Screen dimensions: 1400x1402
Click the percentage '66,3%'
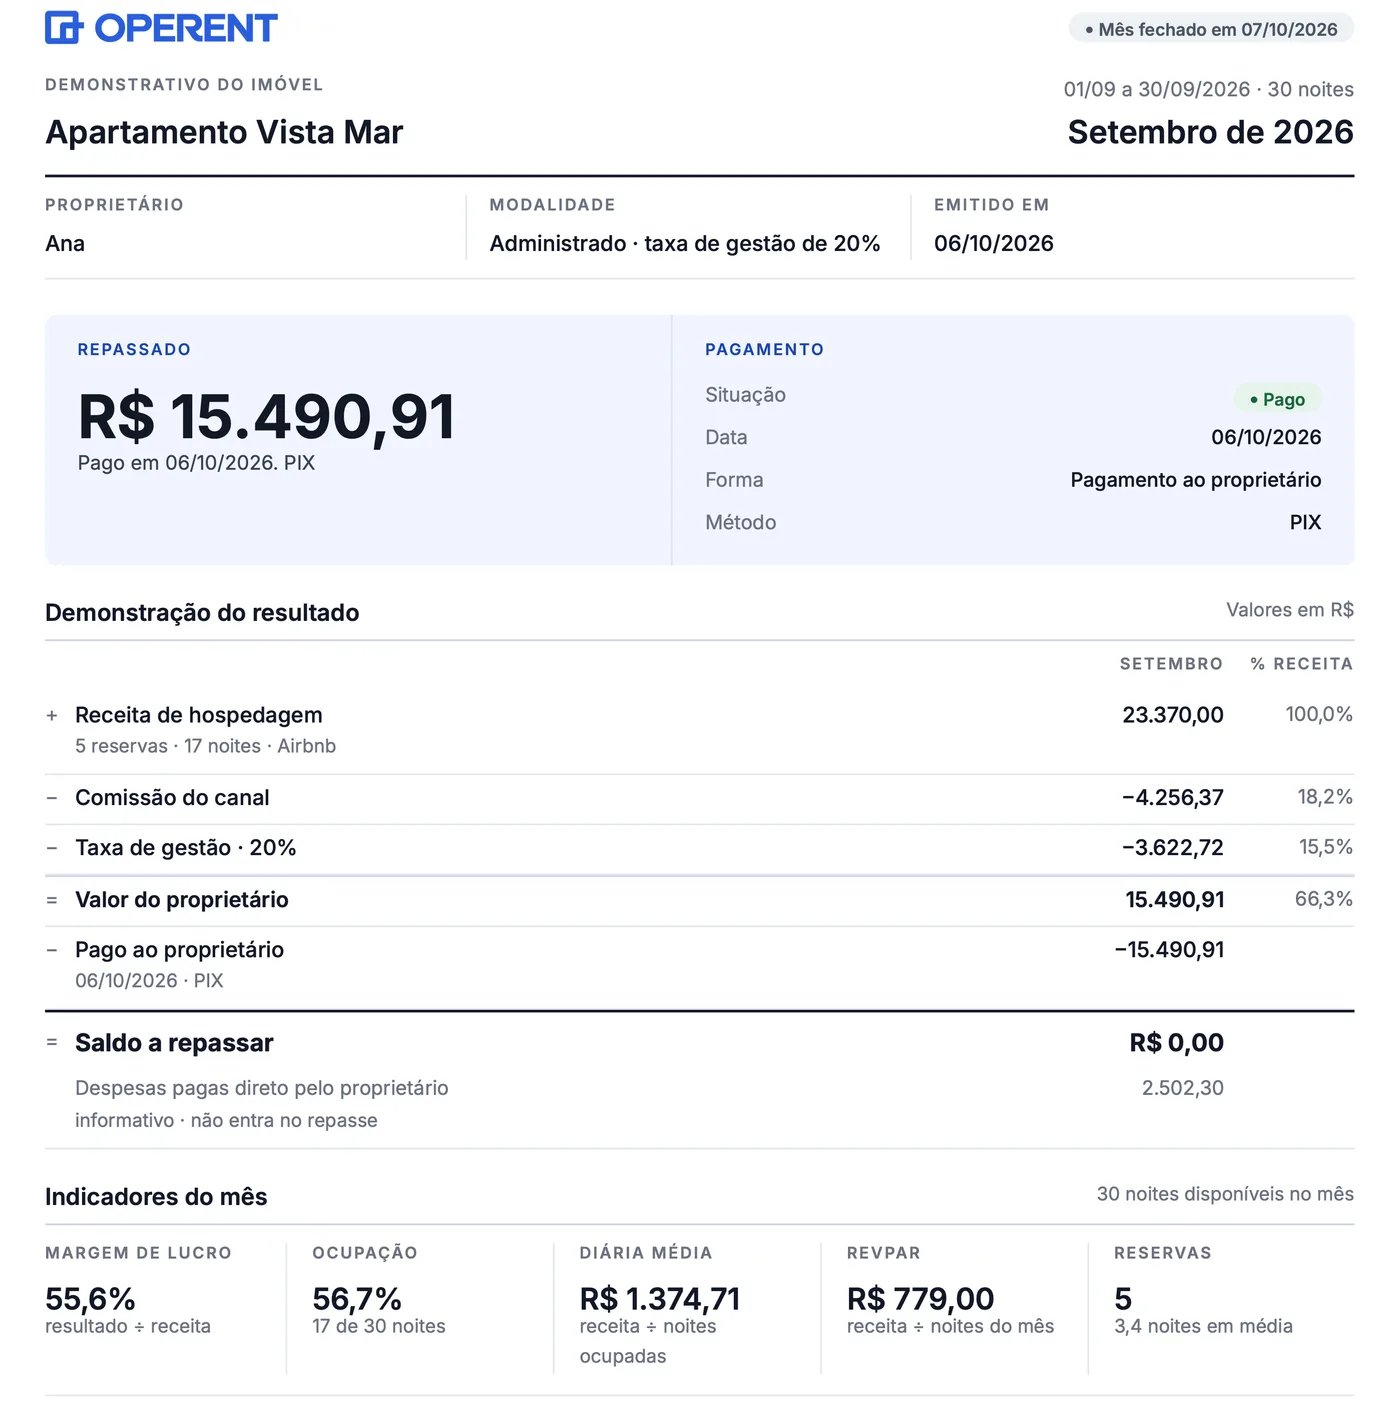(x=1324, y=899)
